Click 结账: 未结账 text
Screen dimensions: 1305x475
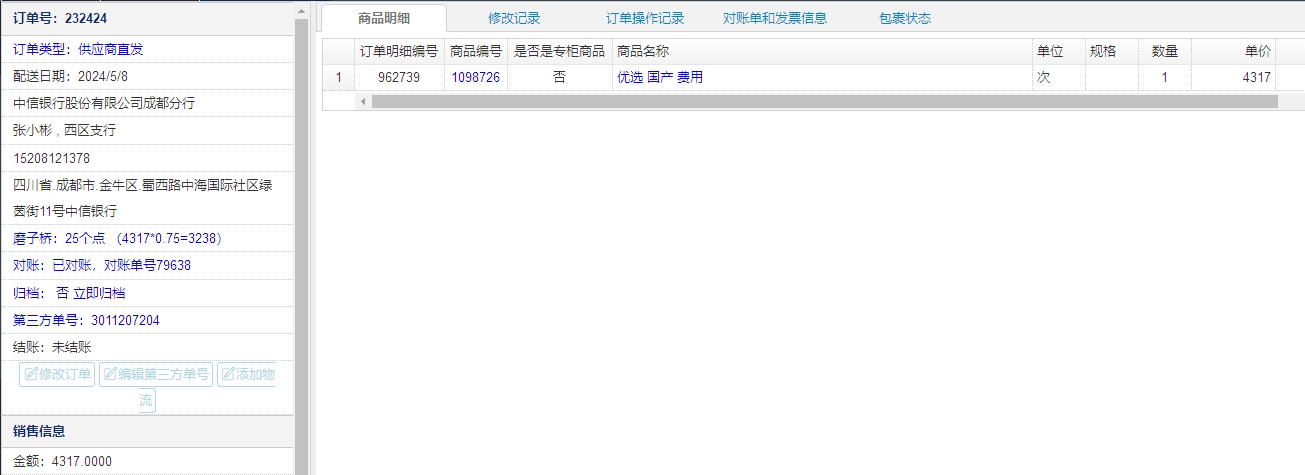pyautogui.click(x=52, y=347)
